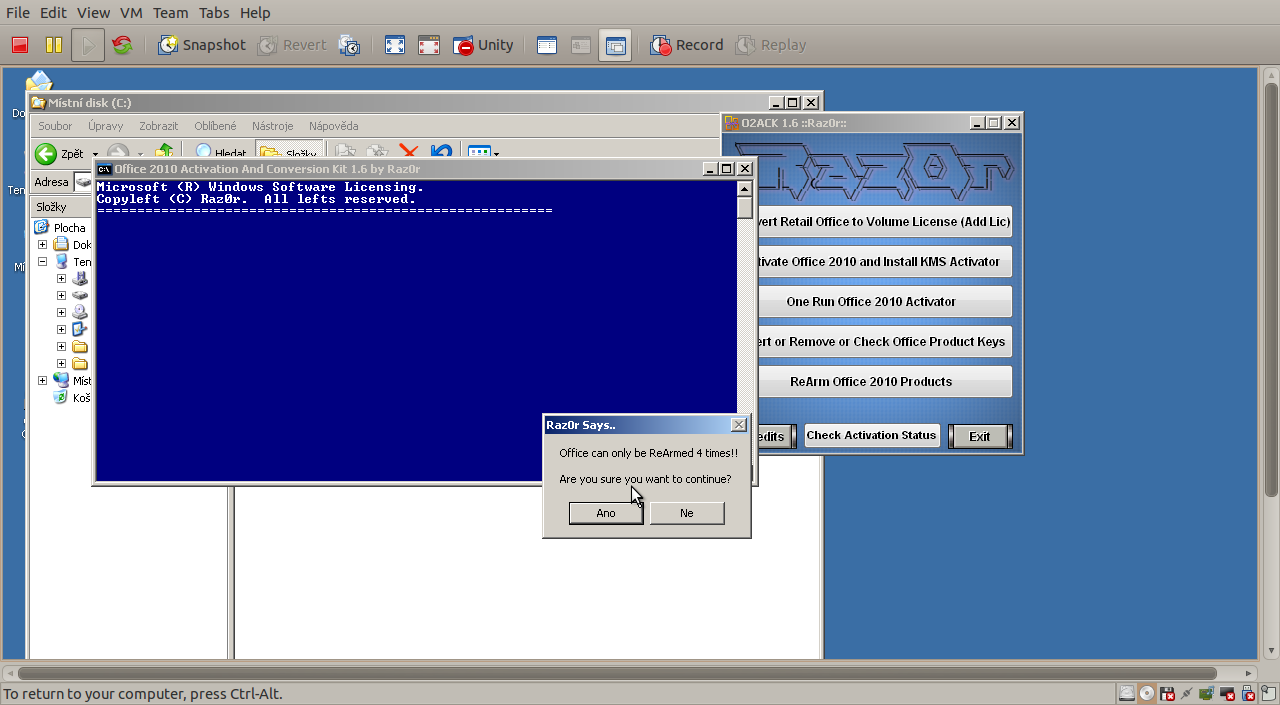Image resolution: width=1280 pixels, height=705 pixels.
Task: Click the red Power Off VM icon
Action: point(20,45)
